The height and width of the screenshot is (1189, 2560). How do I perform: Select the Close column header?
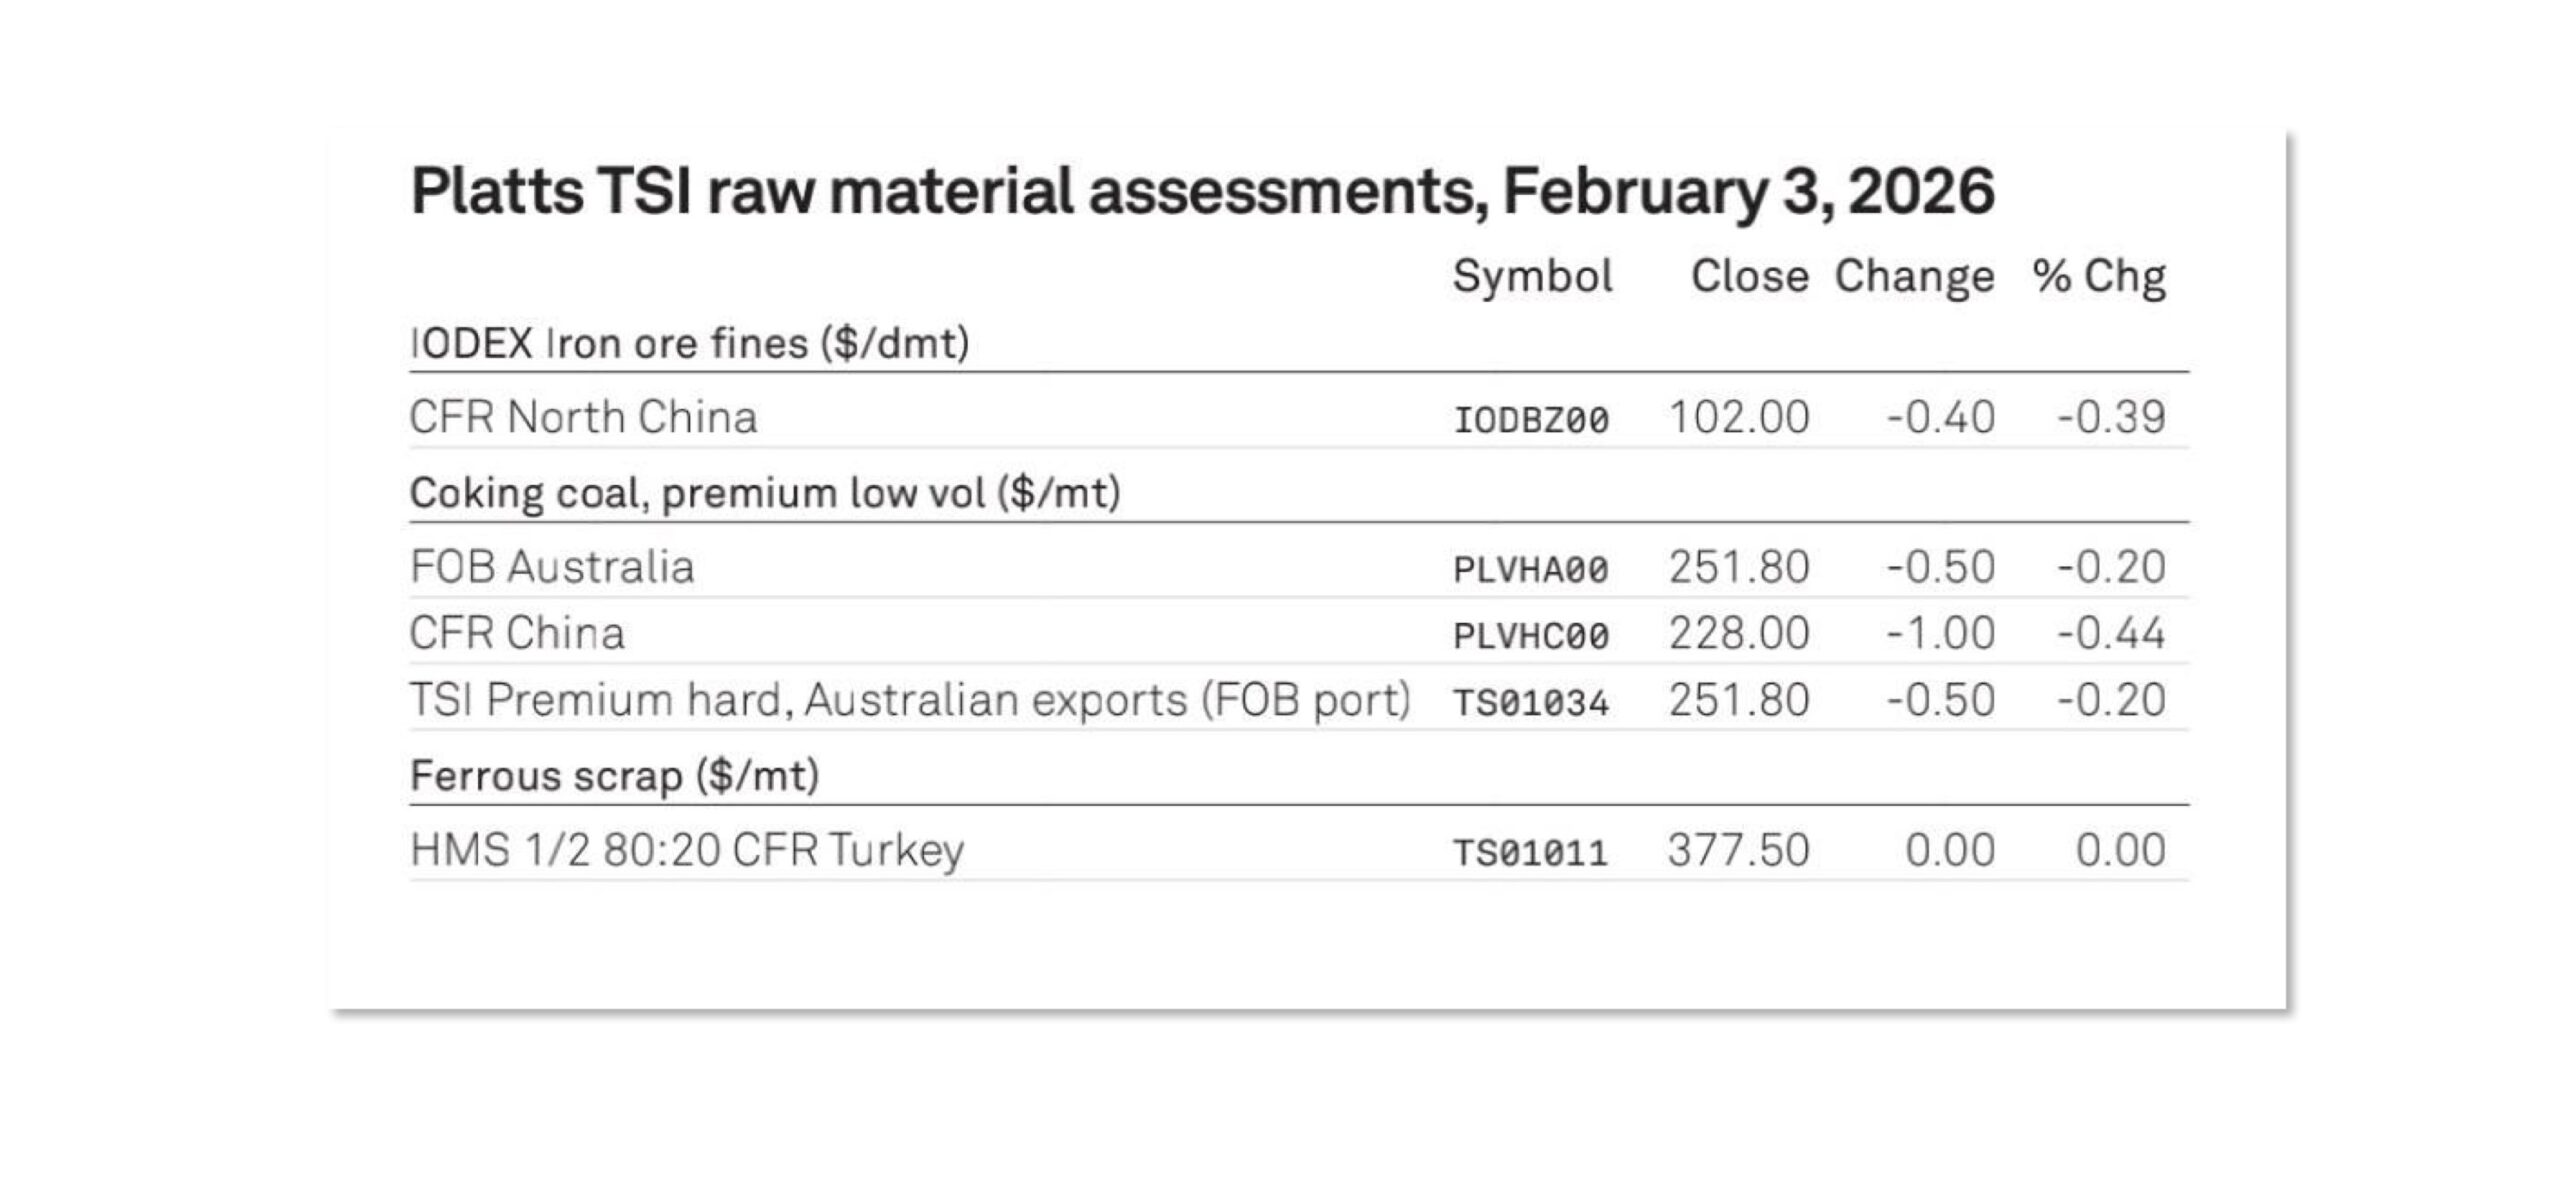tap(1749, 276)
